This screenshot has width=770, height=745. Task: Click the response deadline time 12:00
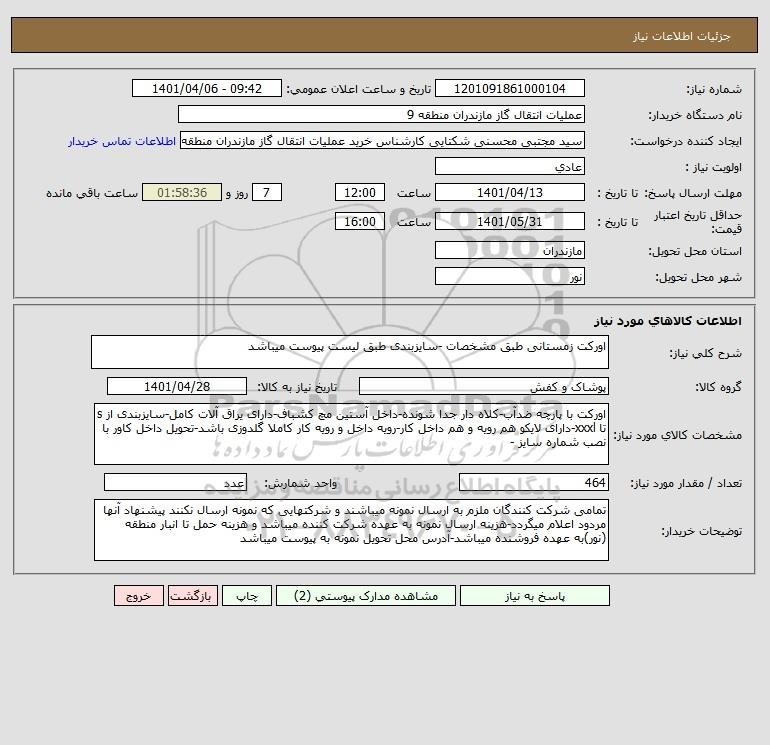pos(360,193)
